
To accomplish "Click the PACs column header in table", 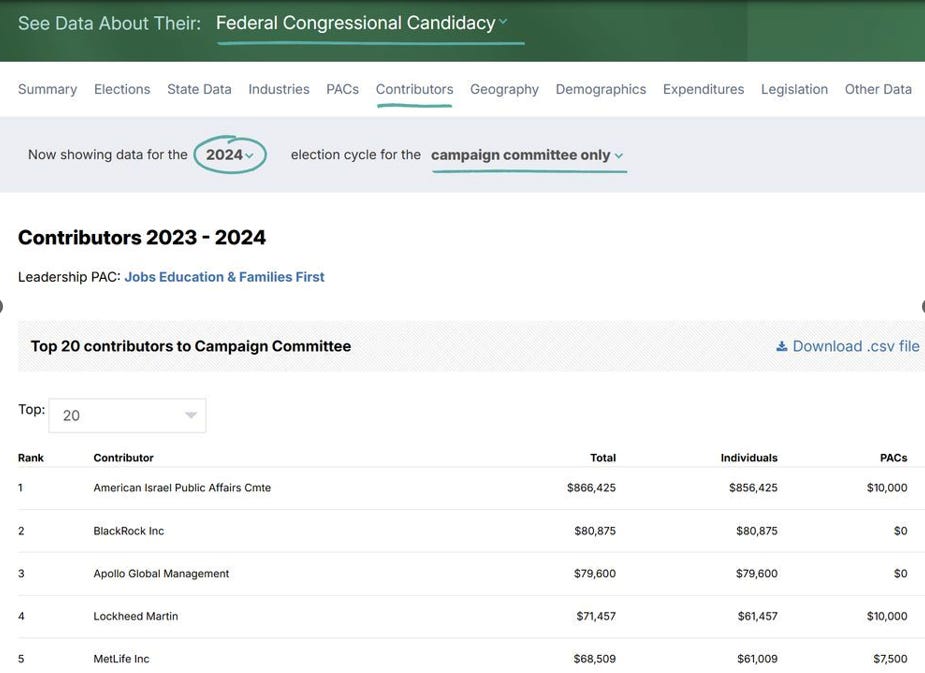I will (x=893, y=458).
